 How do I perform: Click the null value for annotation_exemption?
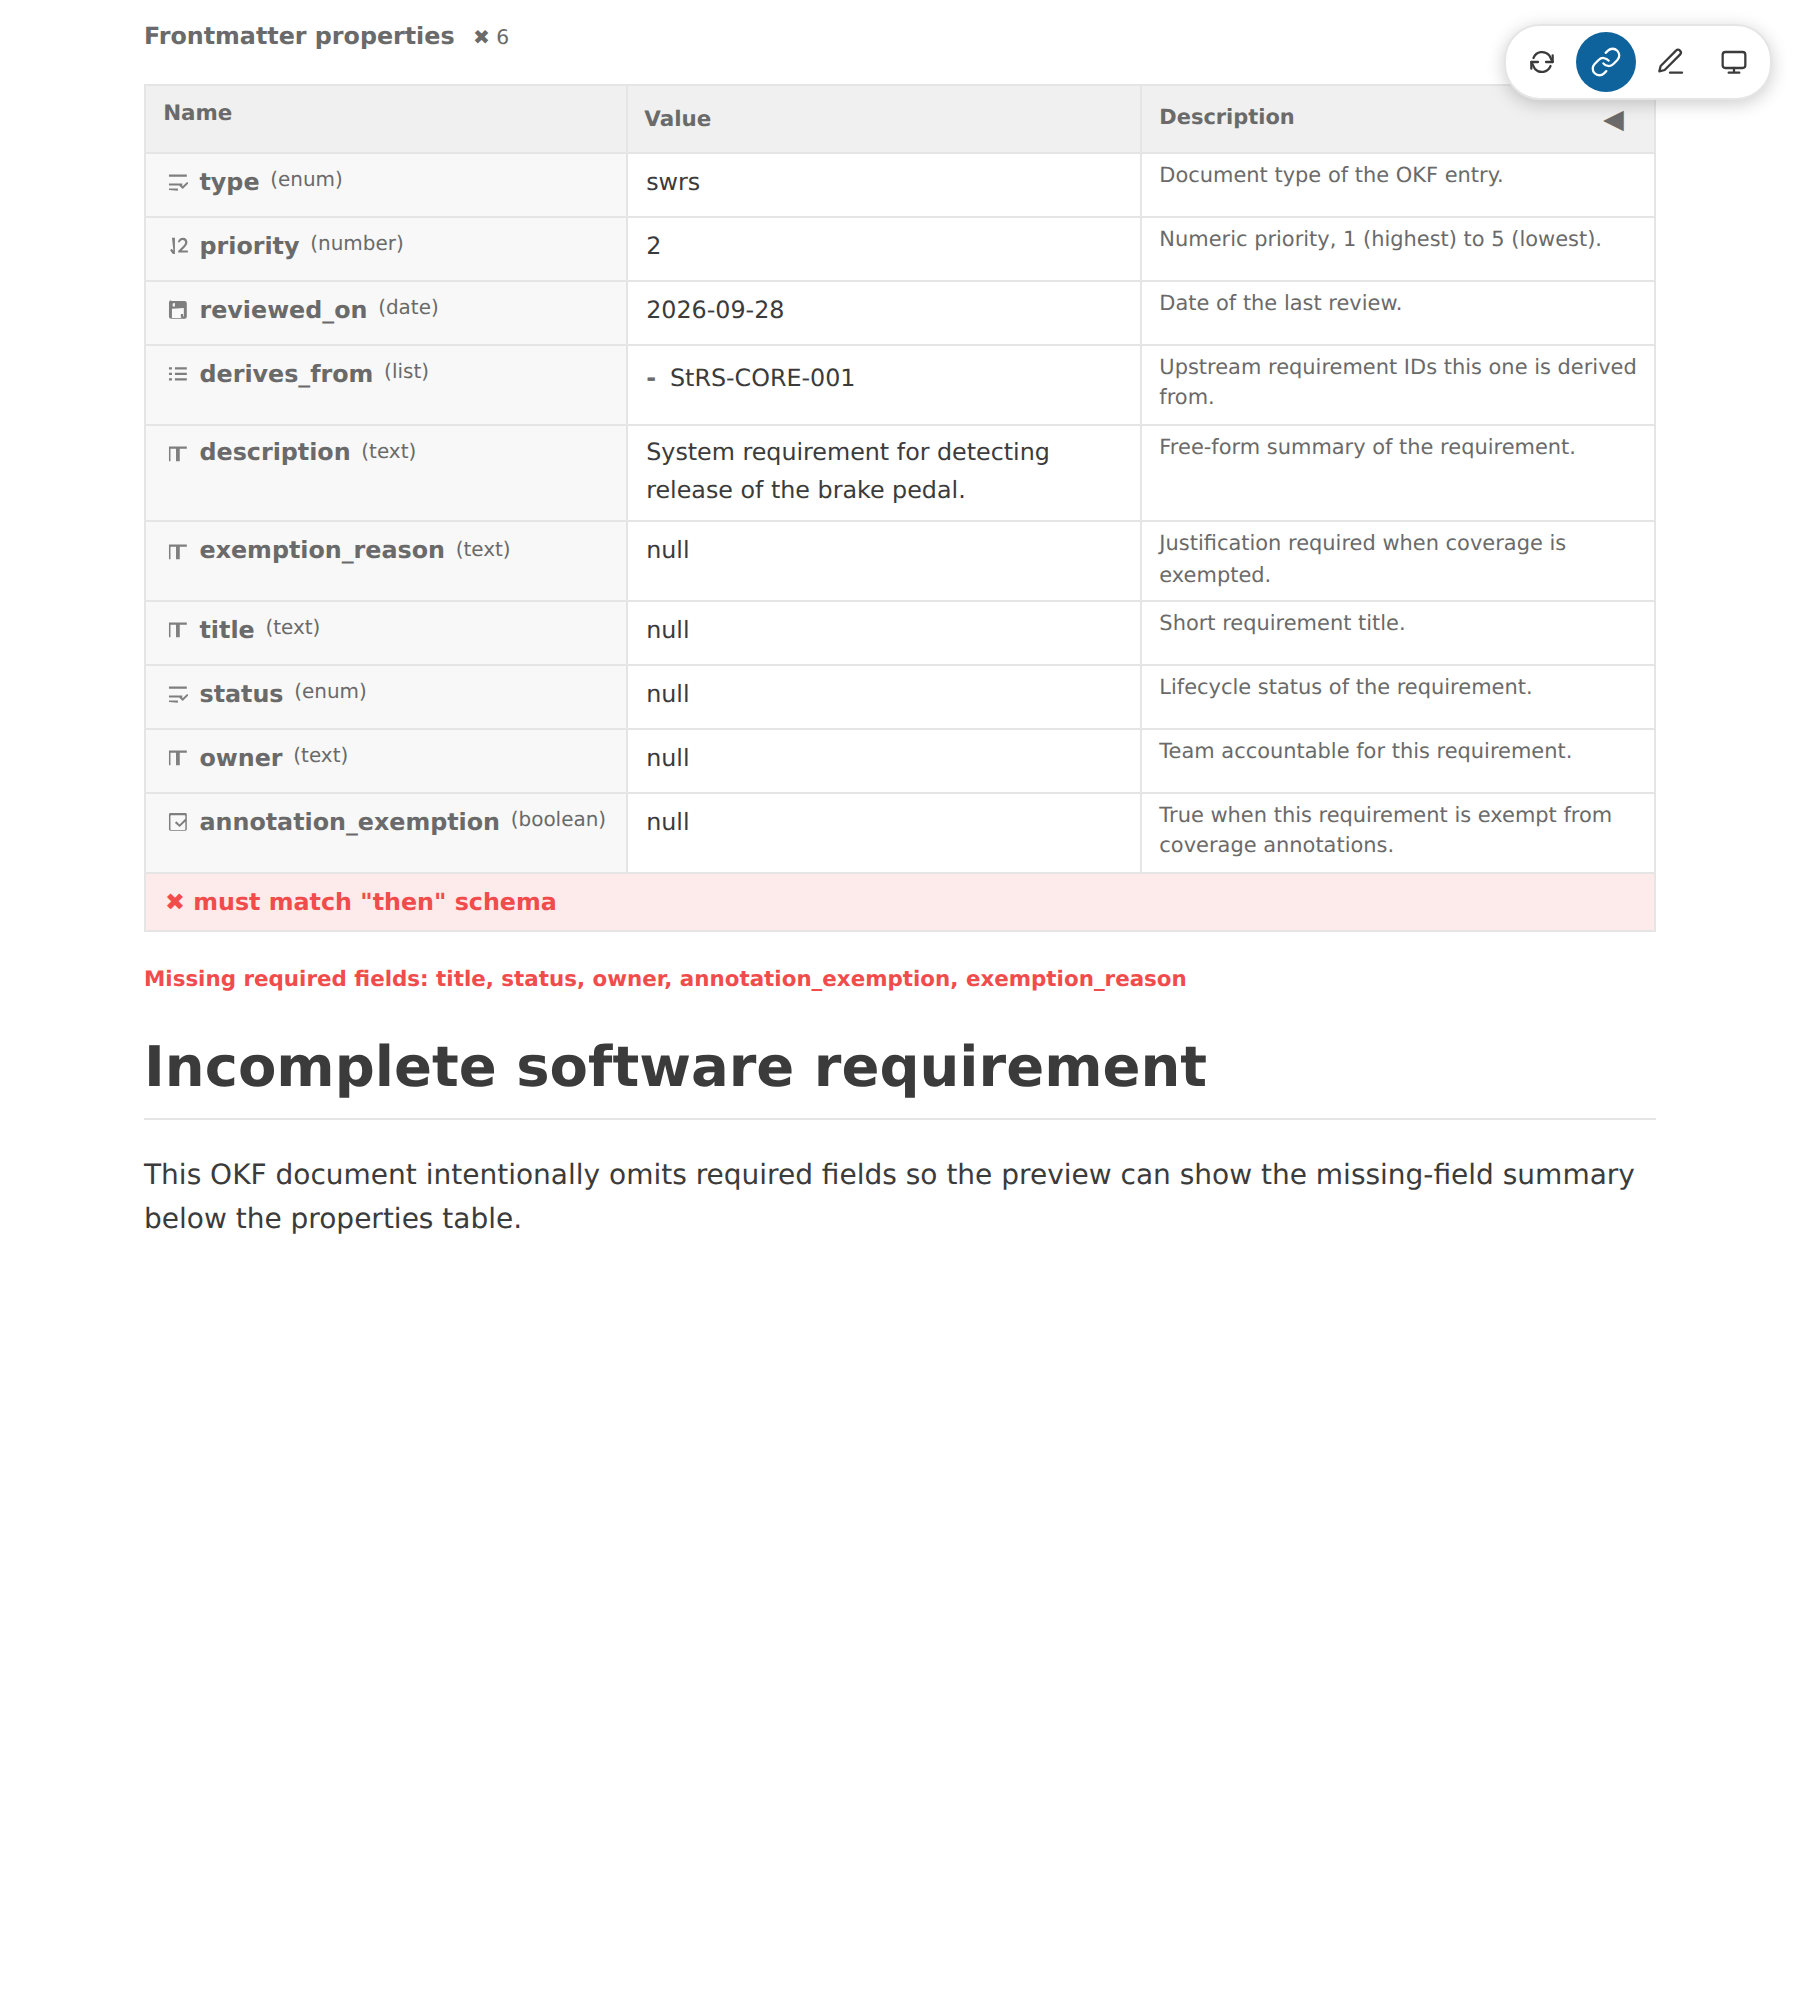668,822
